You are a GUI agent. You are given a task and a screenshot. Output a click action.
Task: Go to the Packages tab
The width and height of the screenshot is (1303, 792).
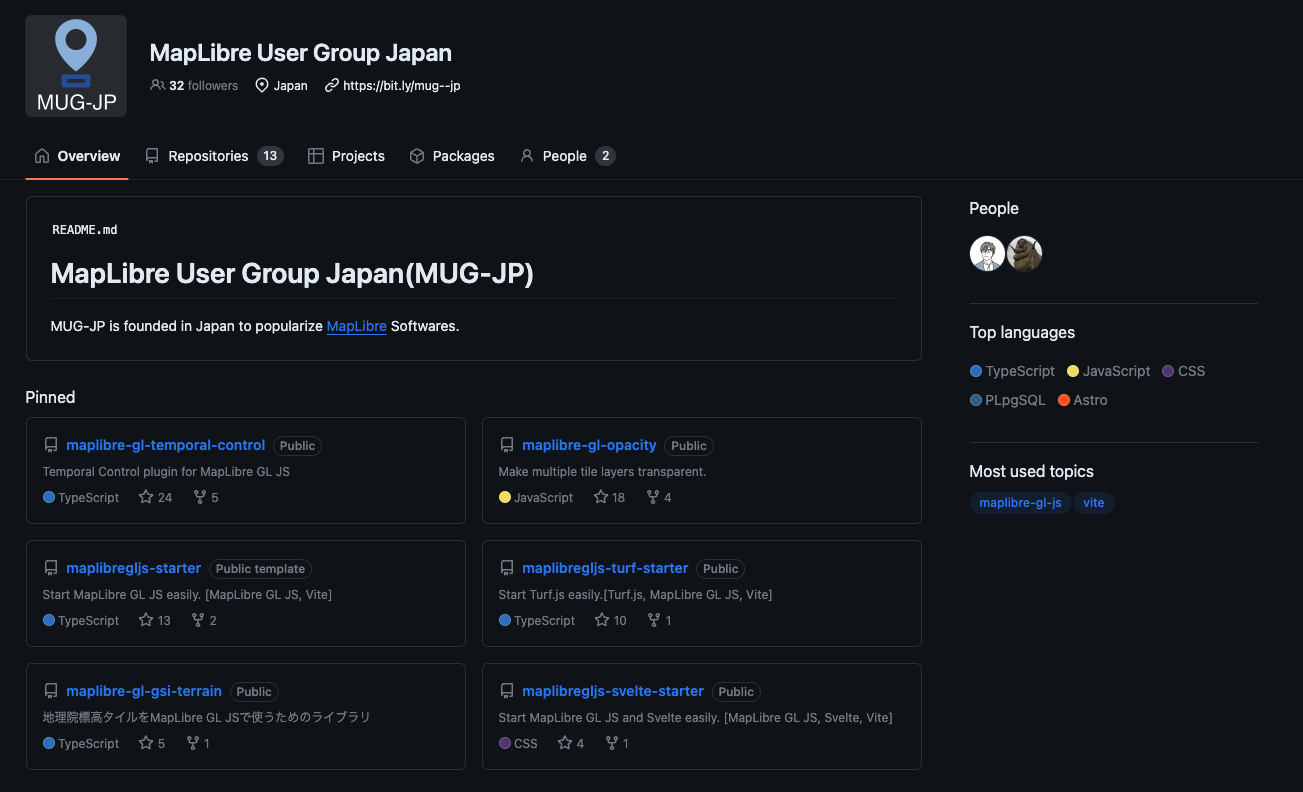[452, 156]
